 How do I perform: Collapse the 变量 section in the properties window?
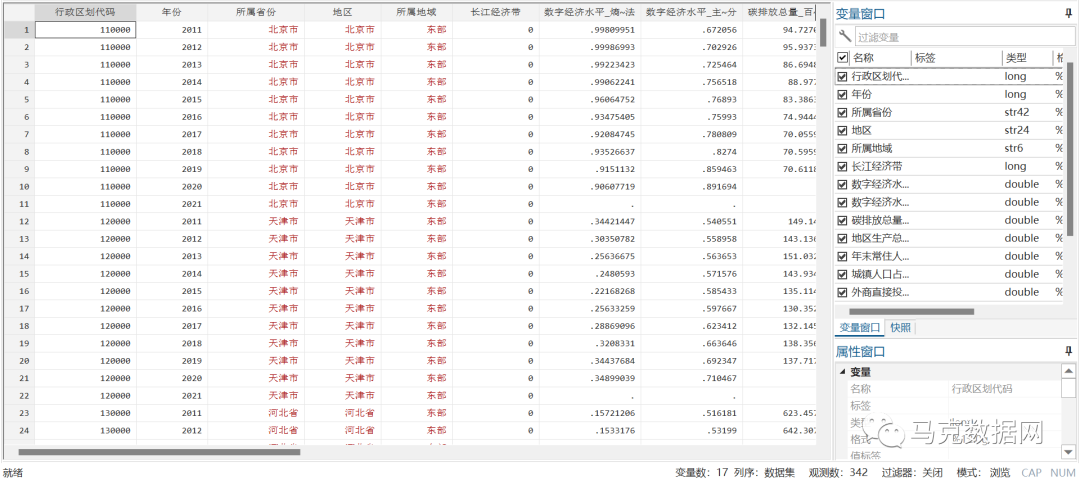[x=842, y=372]
